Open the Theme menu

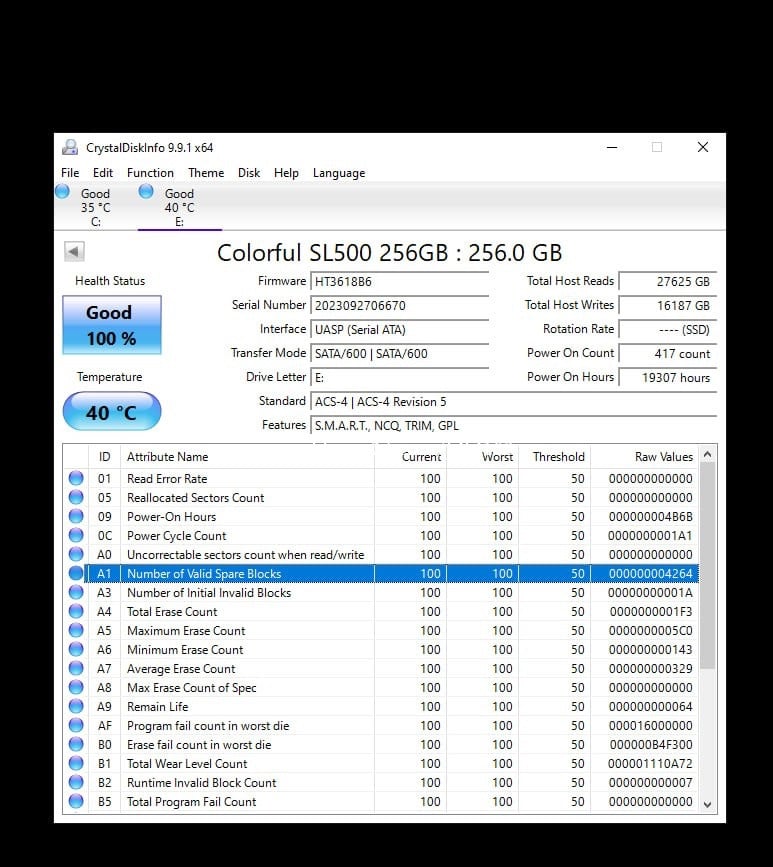coord(206,173)
